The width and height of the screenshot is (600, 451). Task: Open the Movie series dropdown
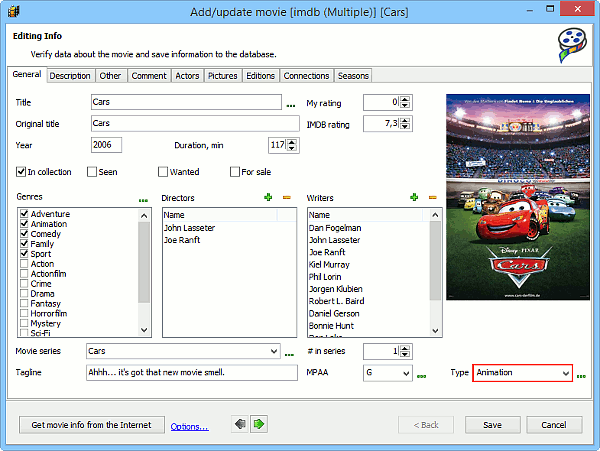[274, 351]
